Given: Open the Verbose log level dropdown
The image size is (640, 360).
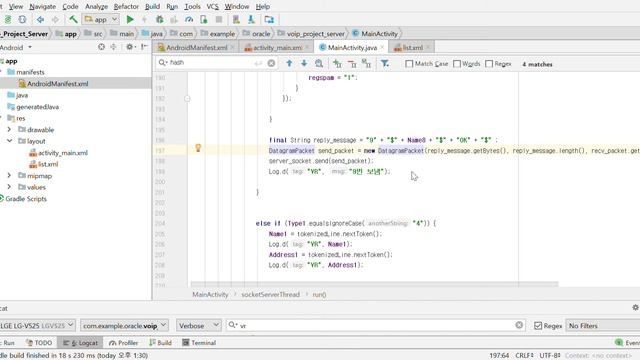Looking at the screenshot, I should [x=199, y=325].
